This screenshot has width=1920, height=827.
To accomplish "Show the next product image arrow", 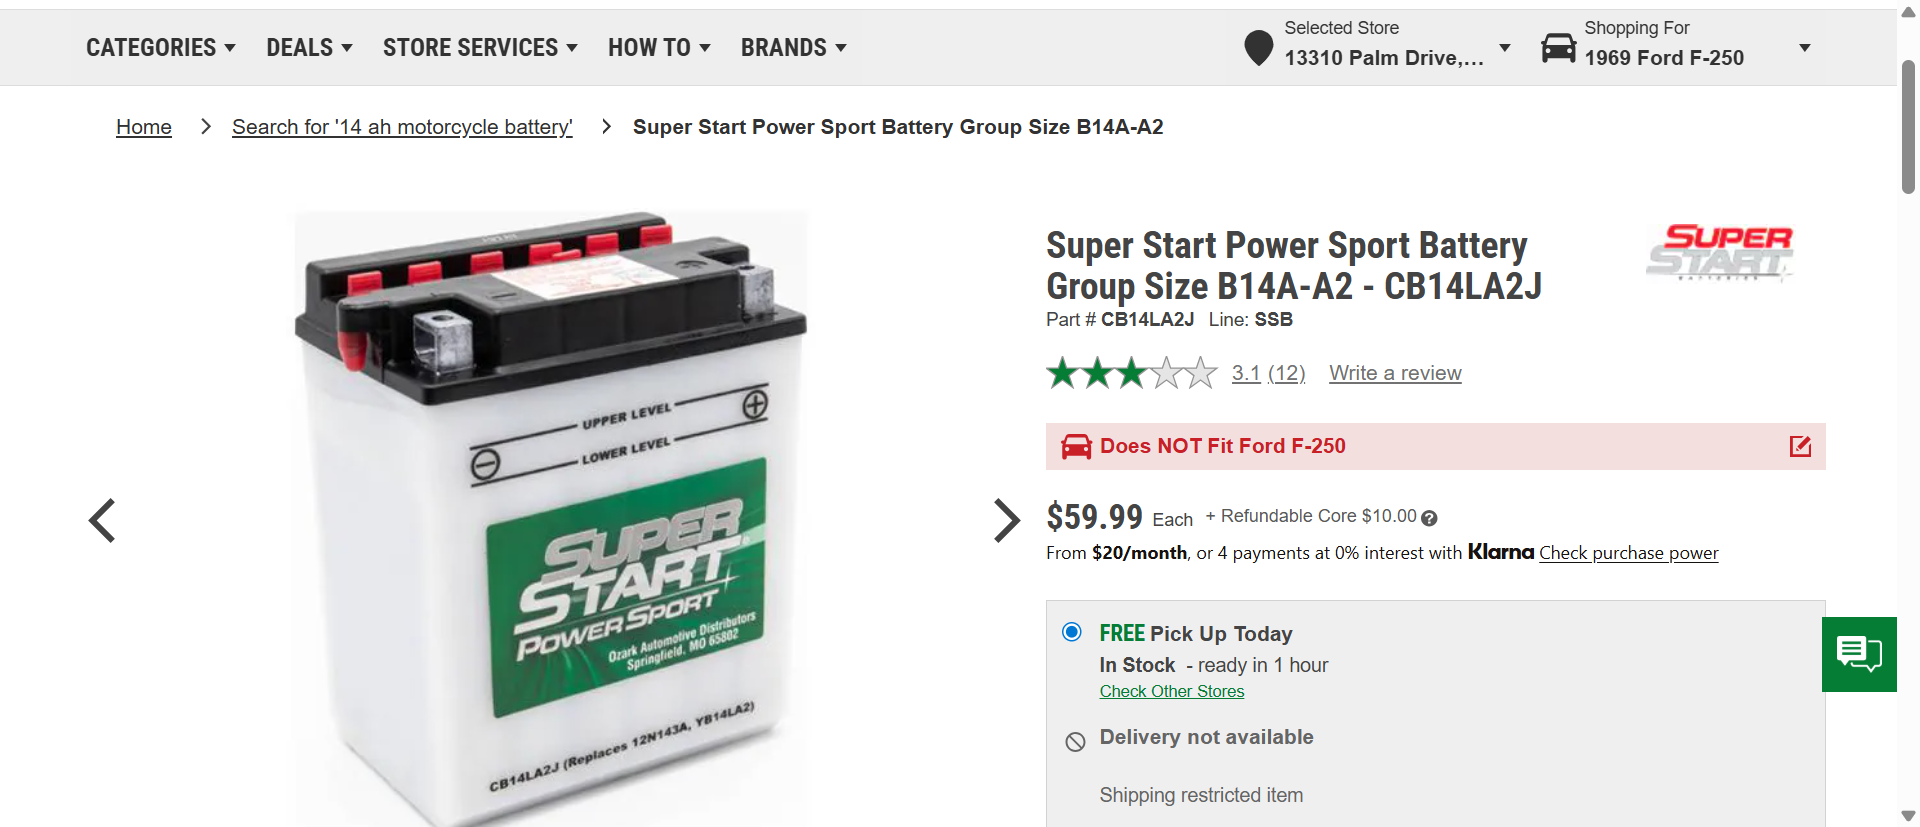I will point(1006,520).
